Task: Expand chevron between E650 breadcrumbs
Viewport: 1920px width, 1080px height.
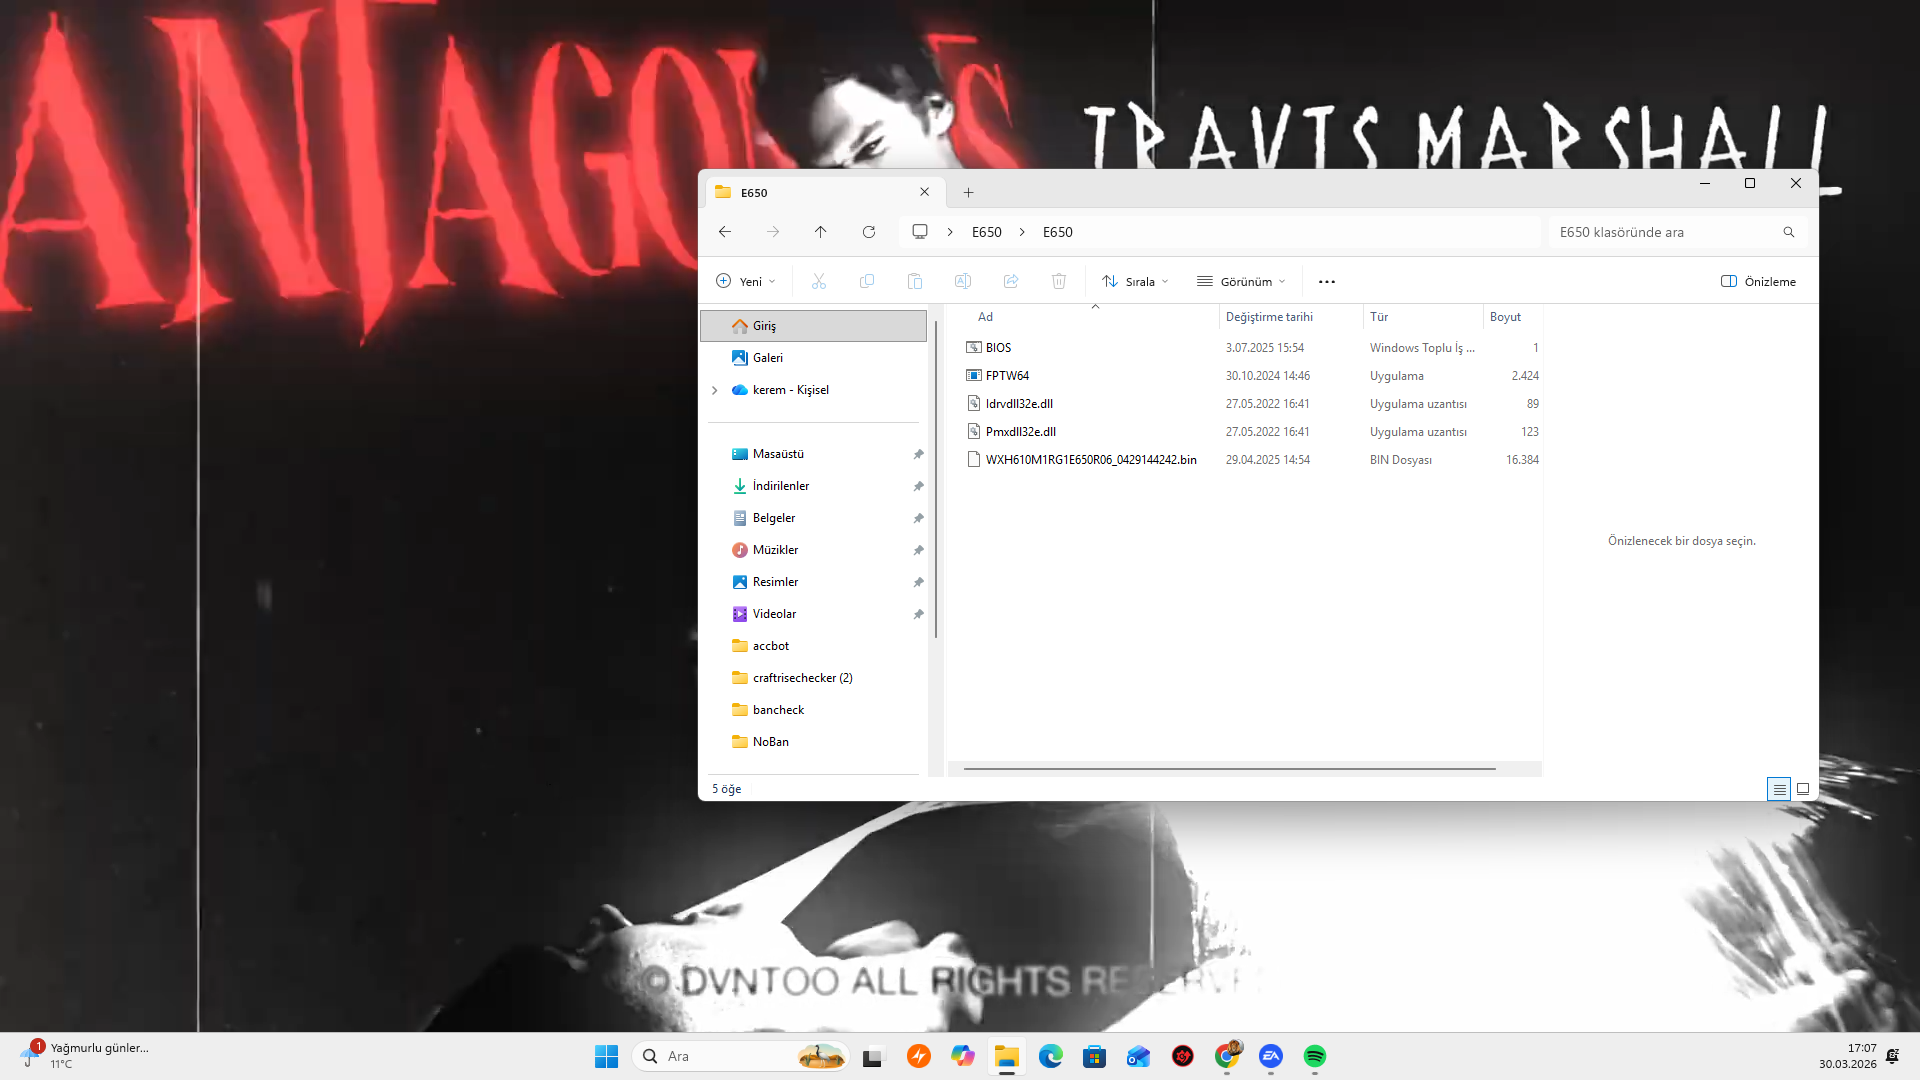Action: pyautogui.click(x=1022, y=232)
